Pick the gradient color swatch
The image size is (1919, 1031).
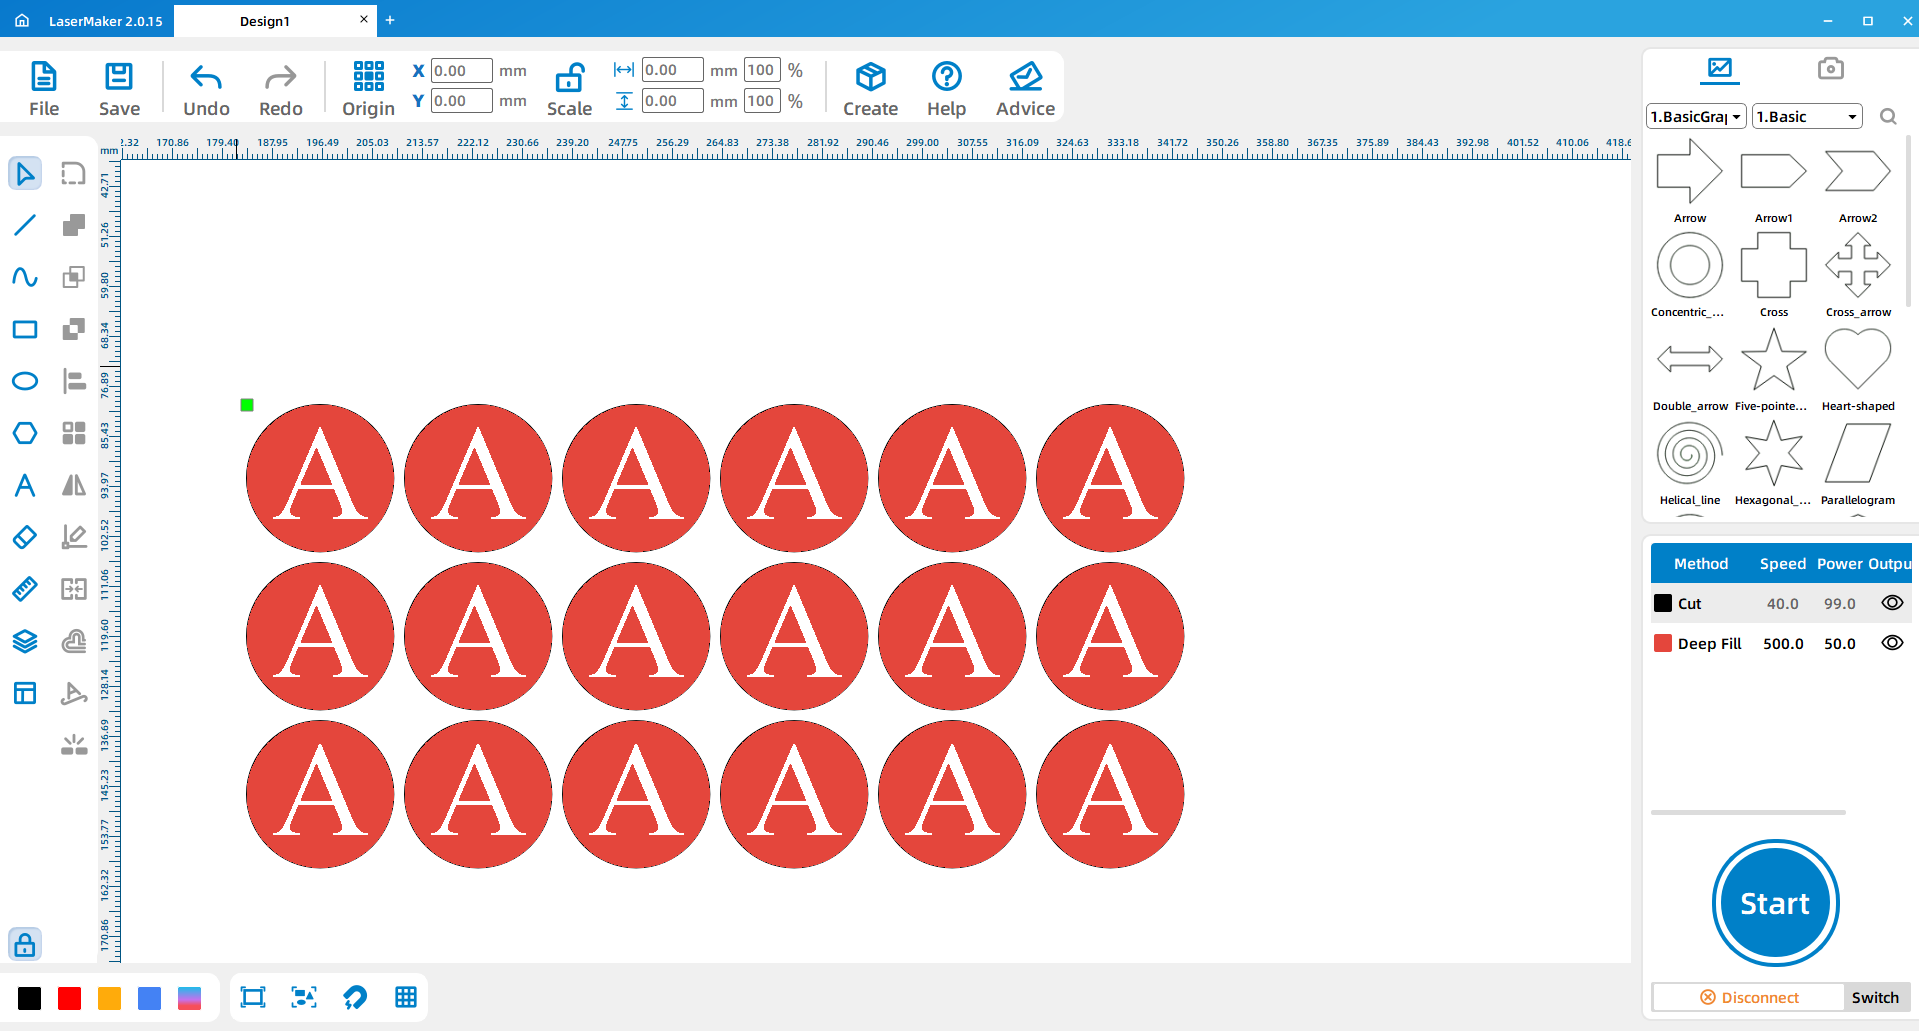[190, 998]
